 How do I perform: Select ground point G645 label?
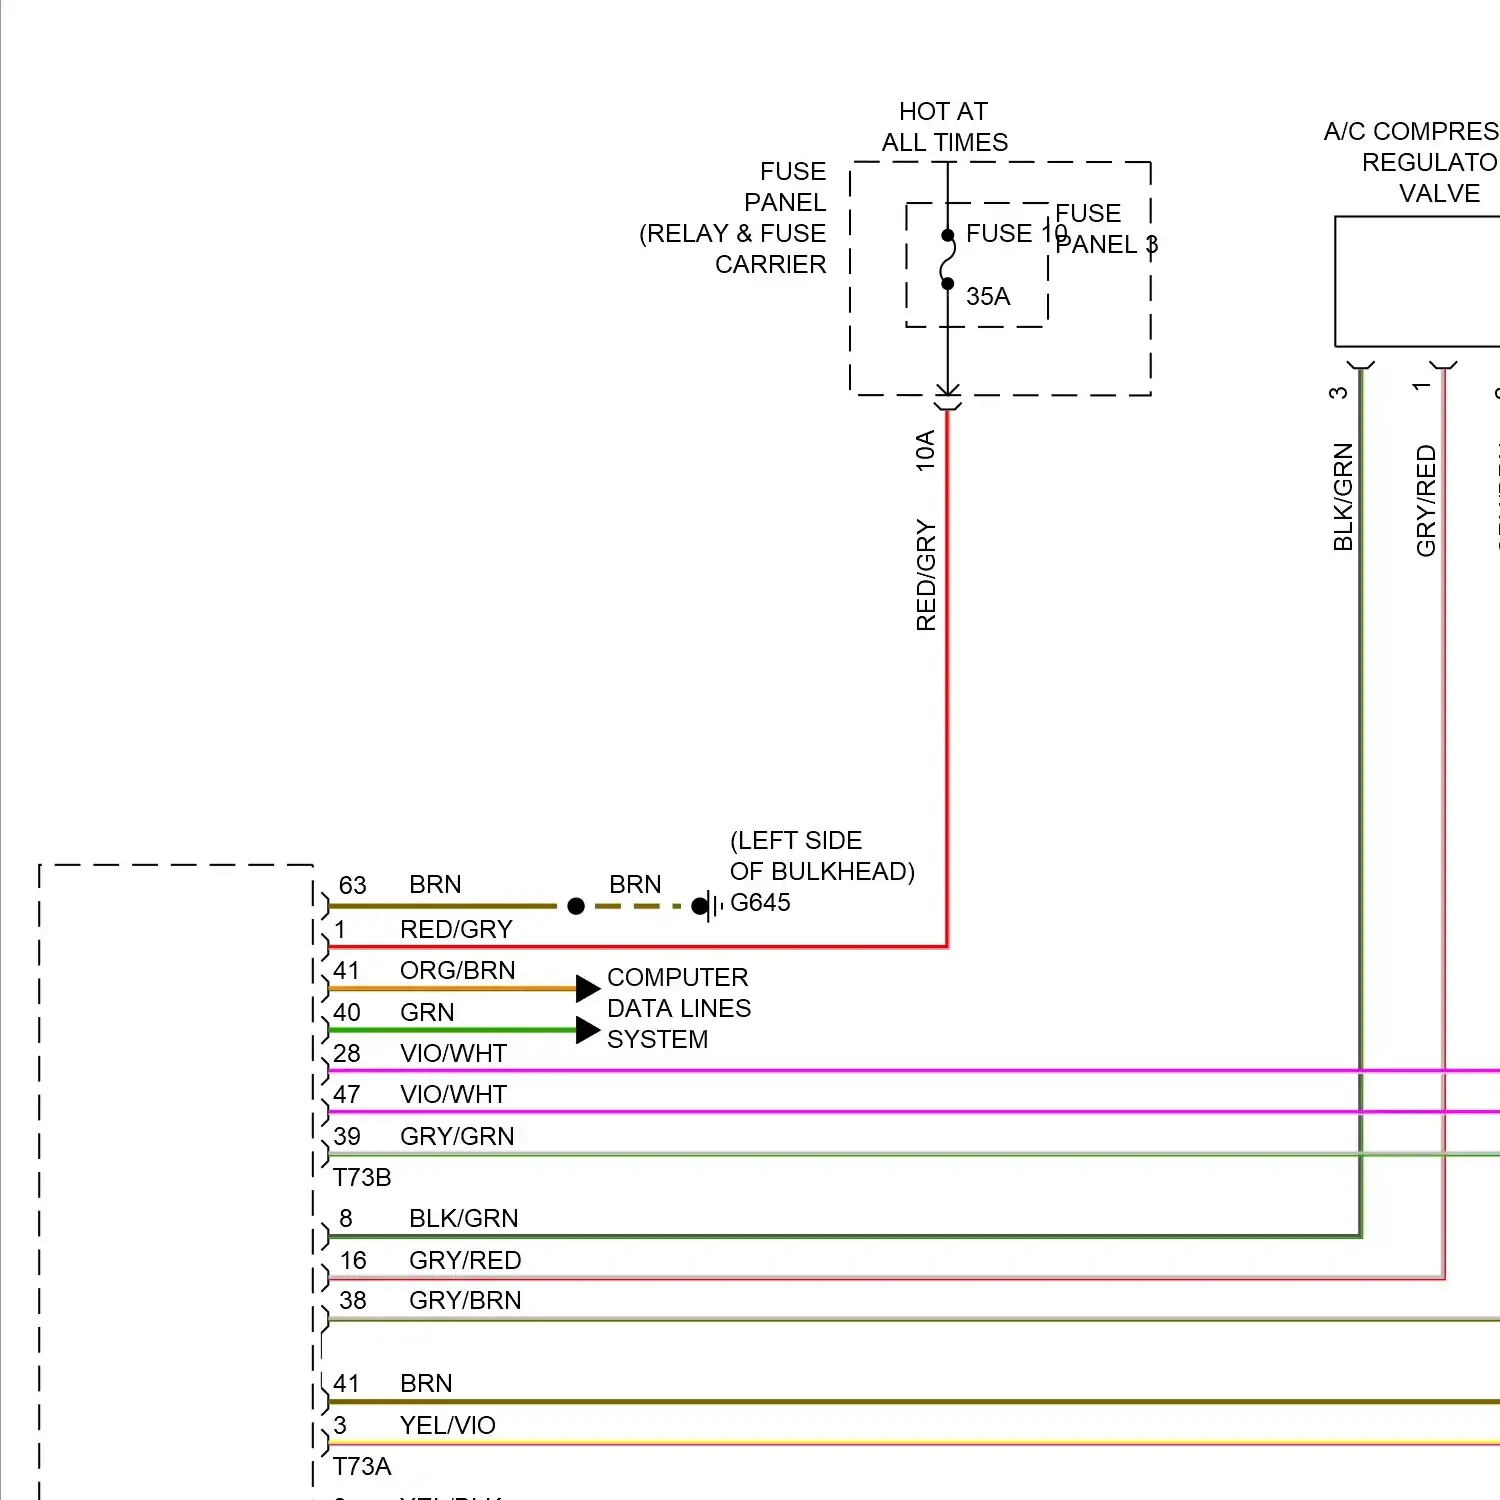(760, 903)
